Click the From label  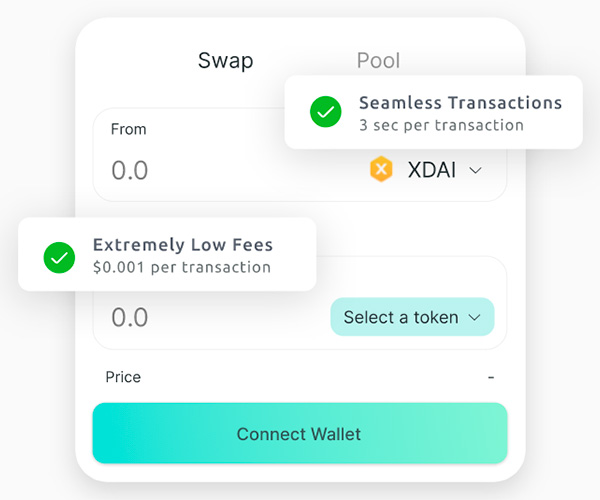pos(128,129)
